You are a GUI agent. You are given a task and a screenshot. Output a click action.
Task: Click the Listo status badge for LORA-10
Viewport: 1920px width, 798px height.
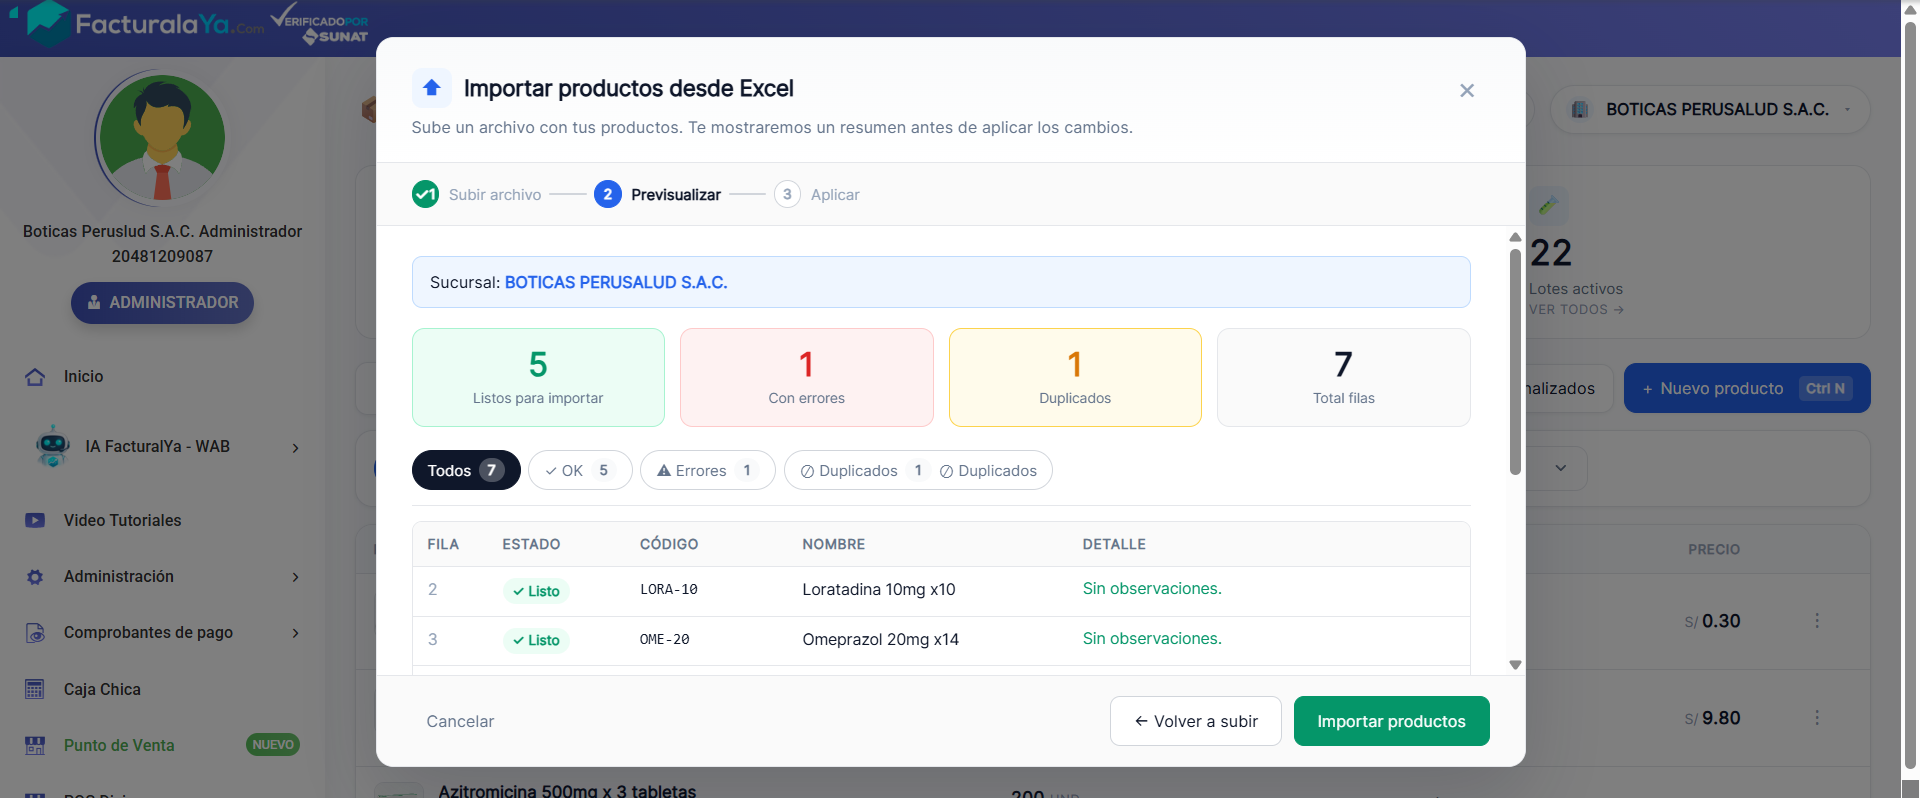pos(536,591)
